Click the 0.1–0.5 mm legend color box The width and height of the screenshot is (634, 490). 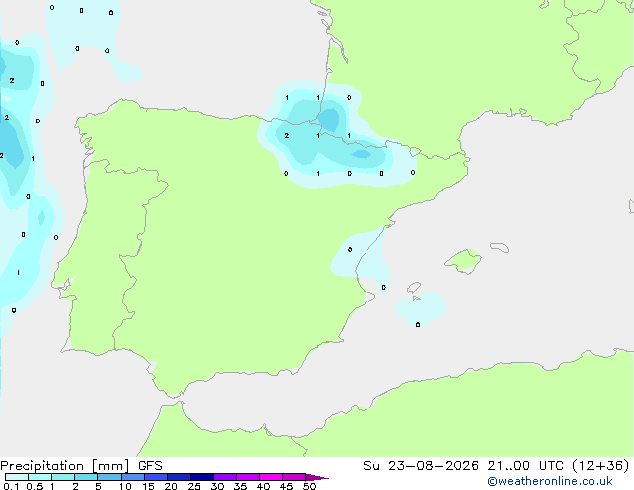17,477
